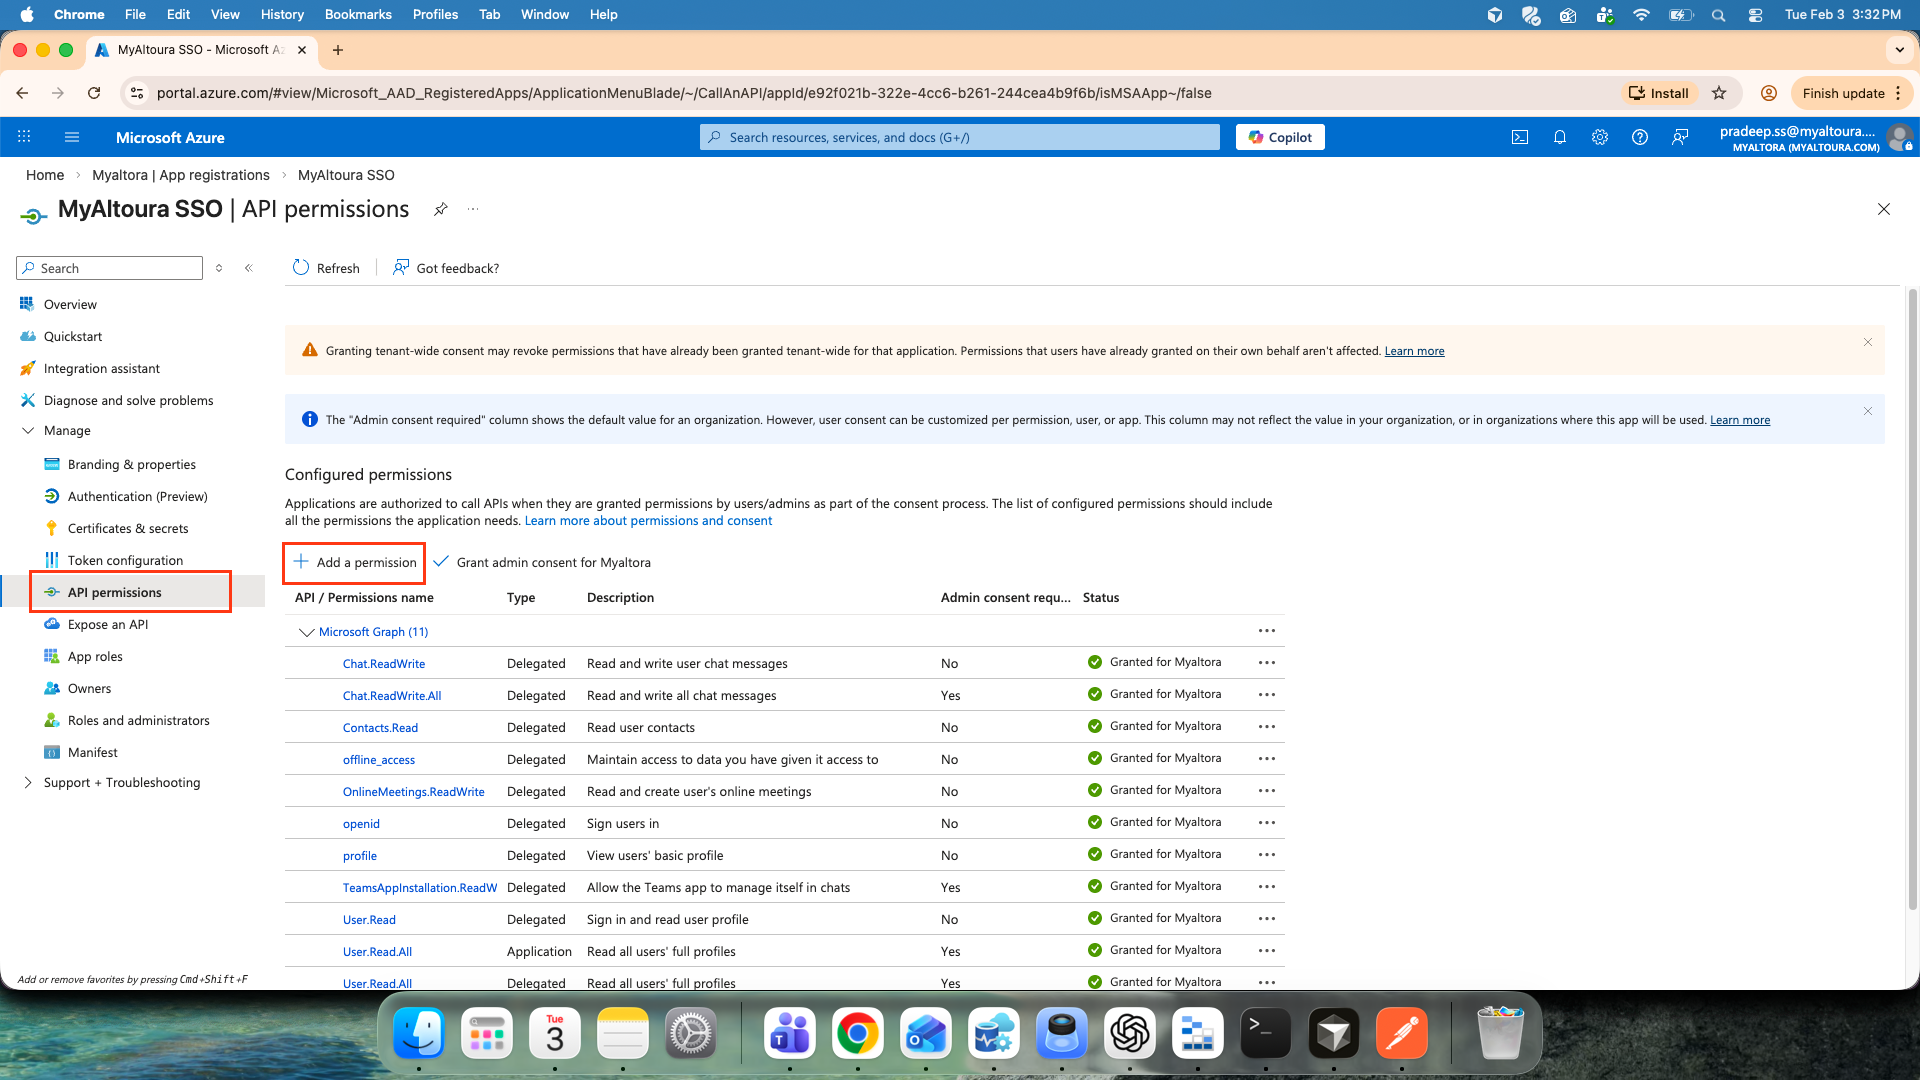Open OnlineMeetings.ReadWrite permission link

click(414, 792)
